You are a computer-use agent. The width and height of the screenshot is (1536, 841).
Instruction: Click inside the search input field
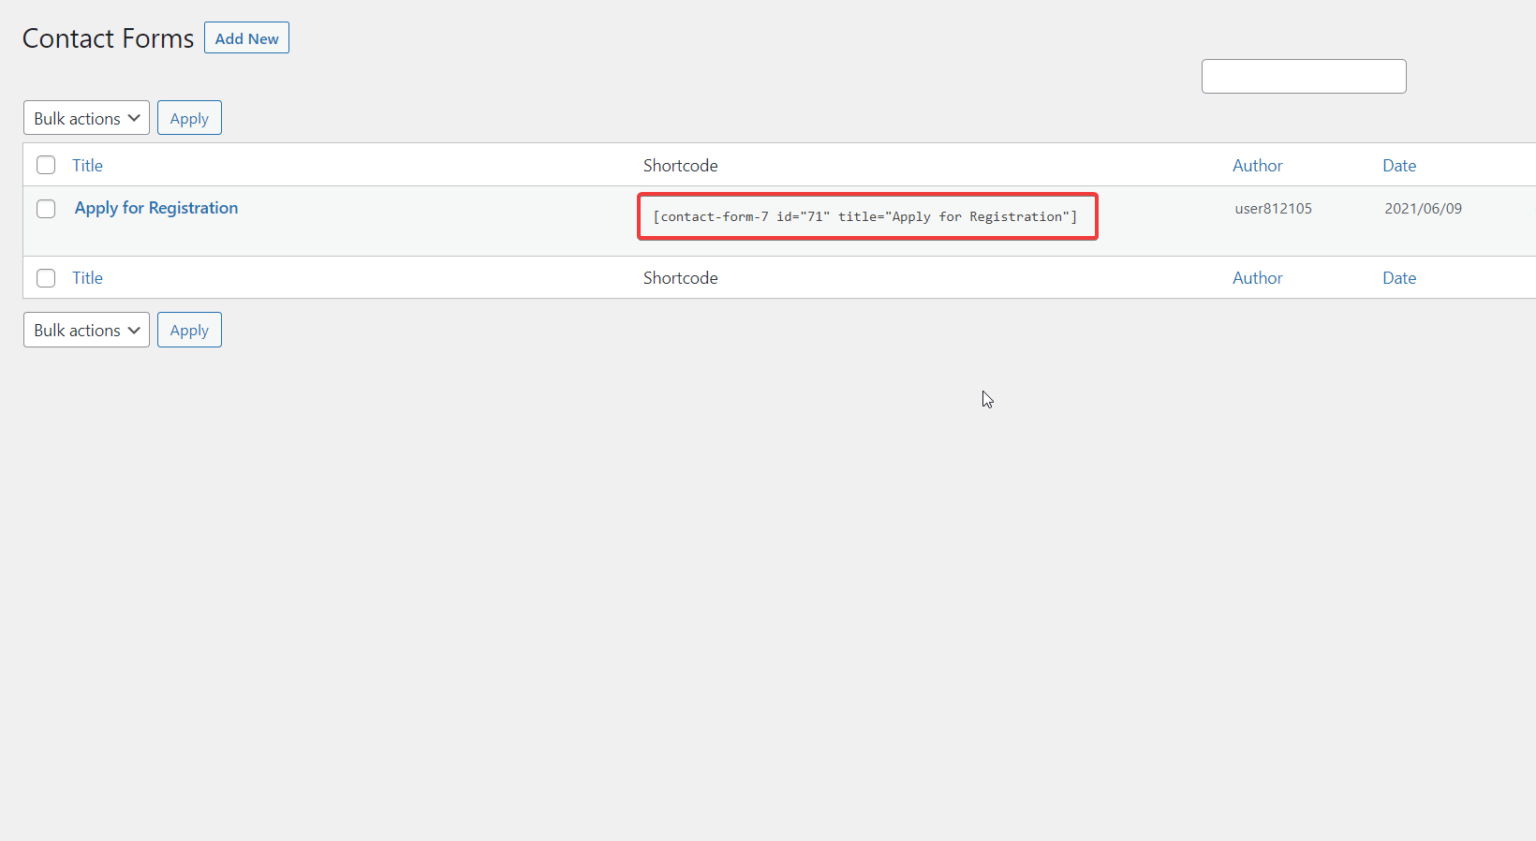(x=1303, y=76)
